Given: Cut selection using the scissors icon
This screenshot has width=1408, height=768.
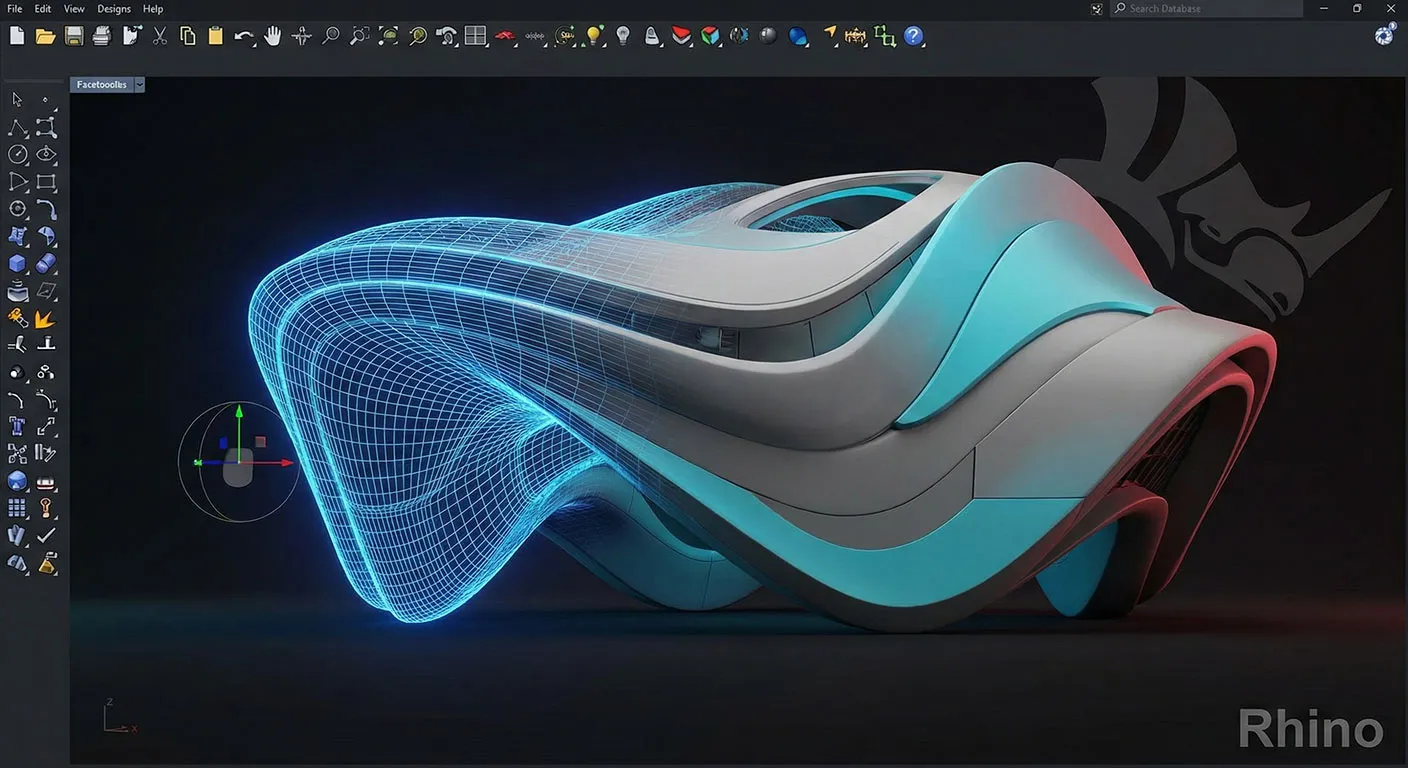Looking at the screenshot, I should coord(159,35).
